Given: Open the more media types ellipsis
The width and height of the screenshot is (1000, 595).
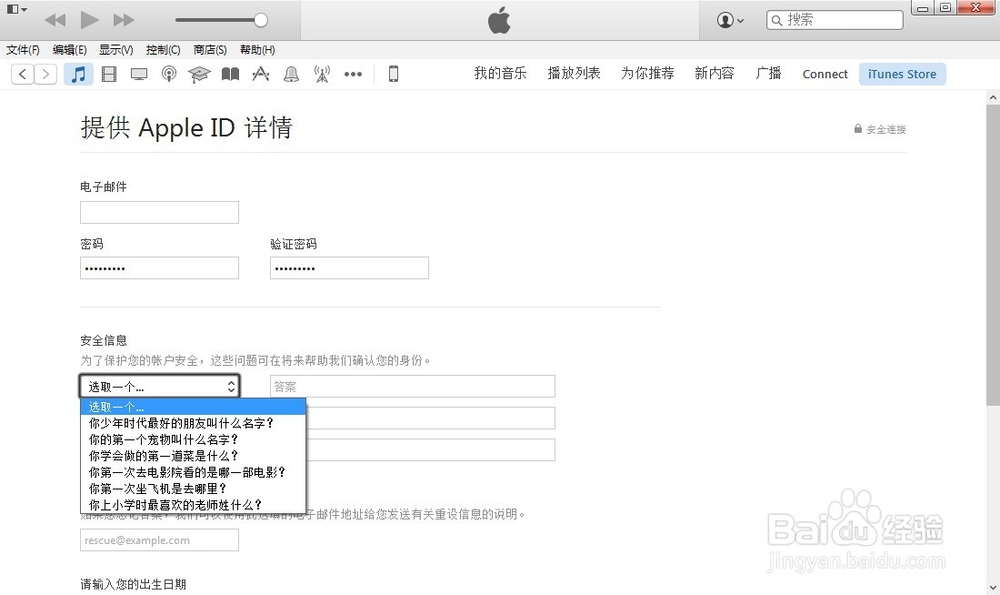Looking at the screenshot, I should [353, 74].
